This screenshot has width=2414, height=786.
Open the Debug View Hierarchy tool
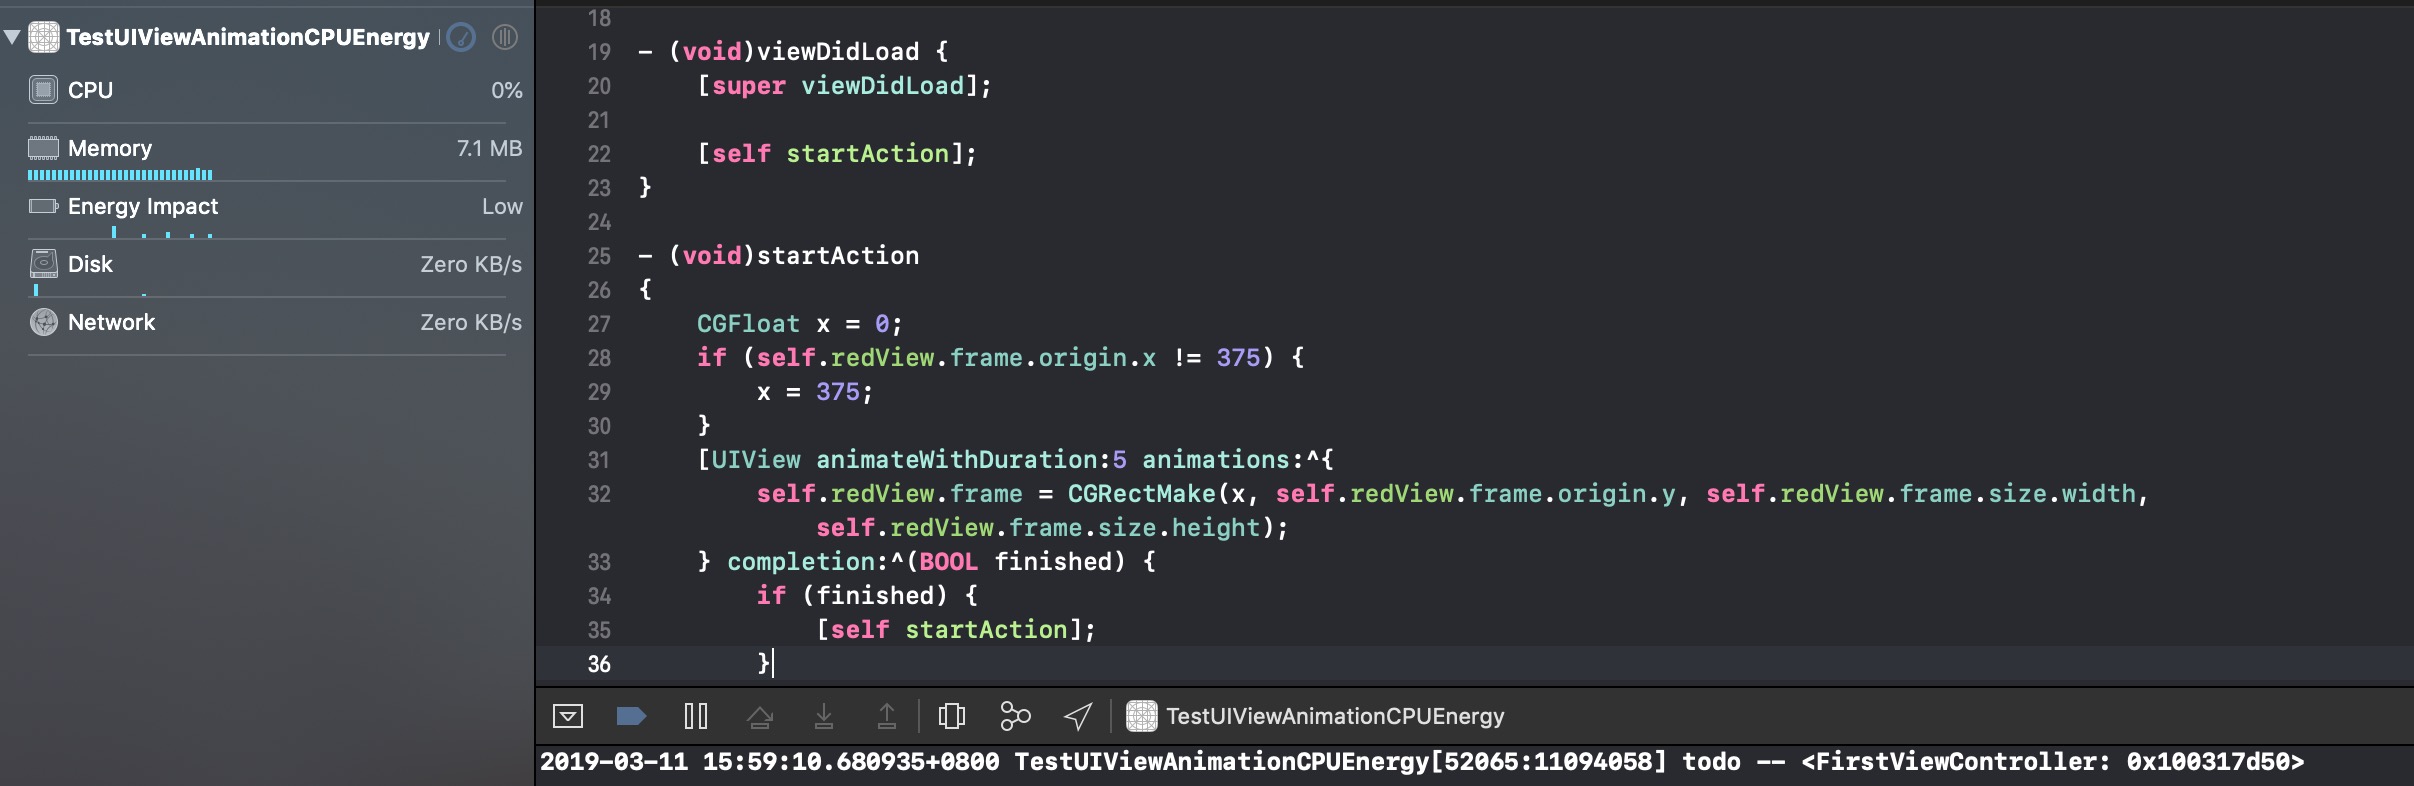point(952,716)
